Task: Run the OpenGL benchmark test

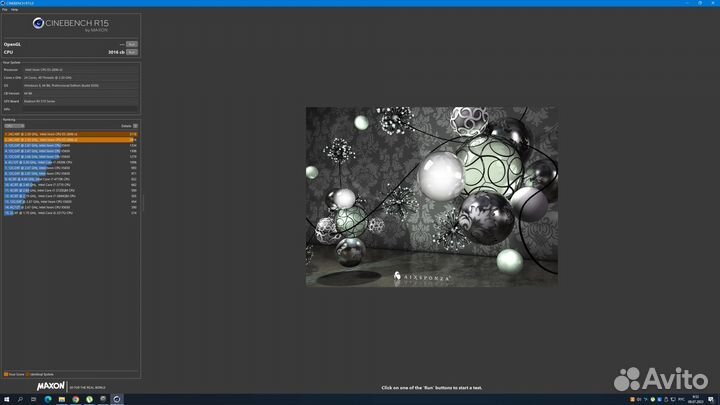Action: (x=132, y=44)
